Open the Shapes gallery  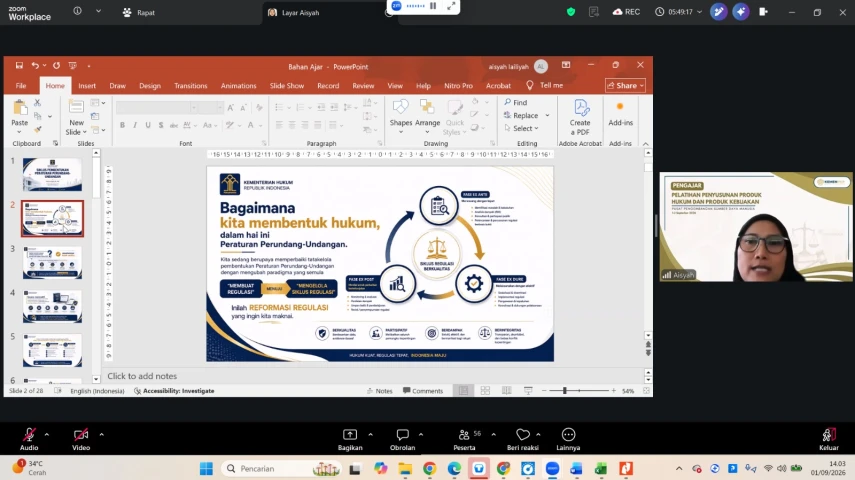(401, 116)
